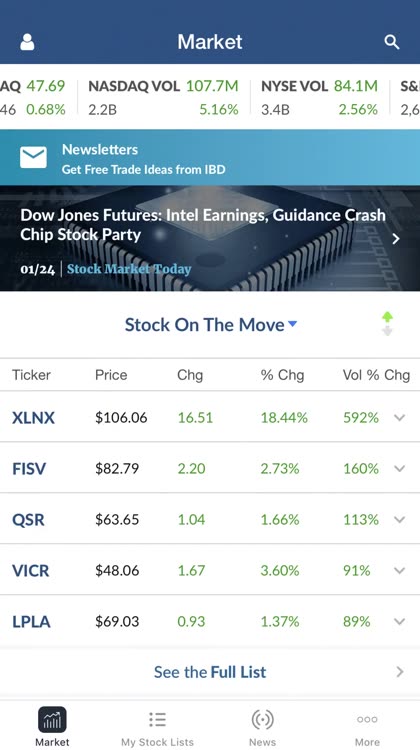Tap the arrow on the news headline banner
420x750 pixels.
pyautogui.click(x=396, y=238)
